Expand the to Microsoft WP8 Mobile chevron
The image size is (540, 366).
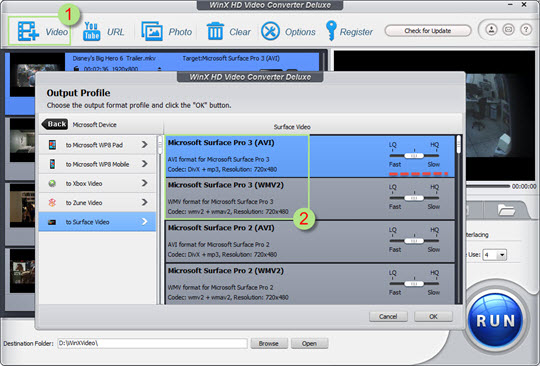[145, 164]
